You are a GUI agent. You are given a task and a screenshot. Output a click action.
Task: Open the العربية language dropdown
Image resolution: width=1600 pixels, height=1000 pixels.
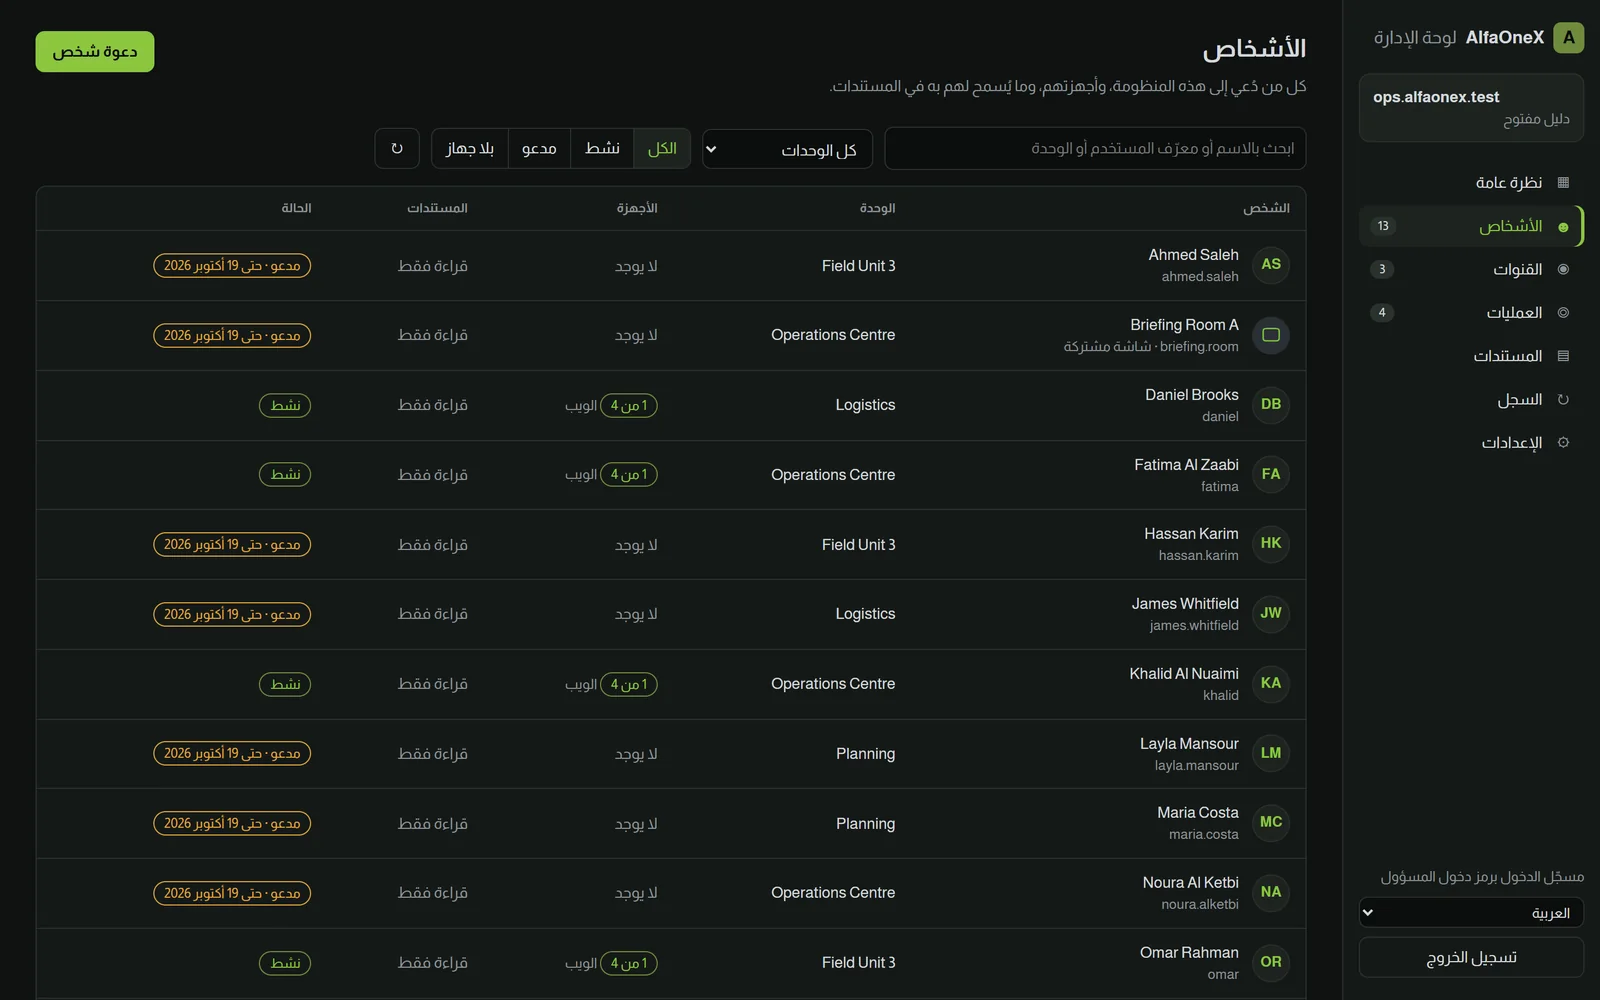click(1471, 913)
